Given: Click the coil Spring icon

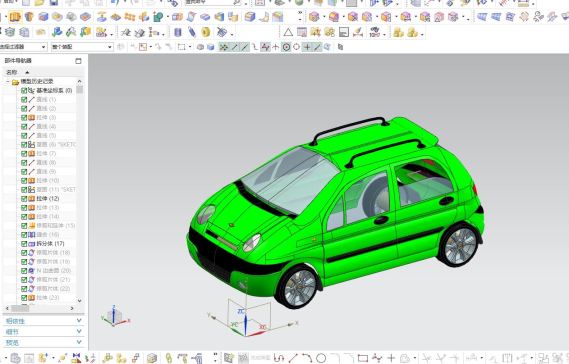Looking at the screenshot, I should pyautogui.click(x=192, y=32).
